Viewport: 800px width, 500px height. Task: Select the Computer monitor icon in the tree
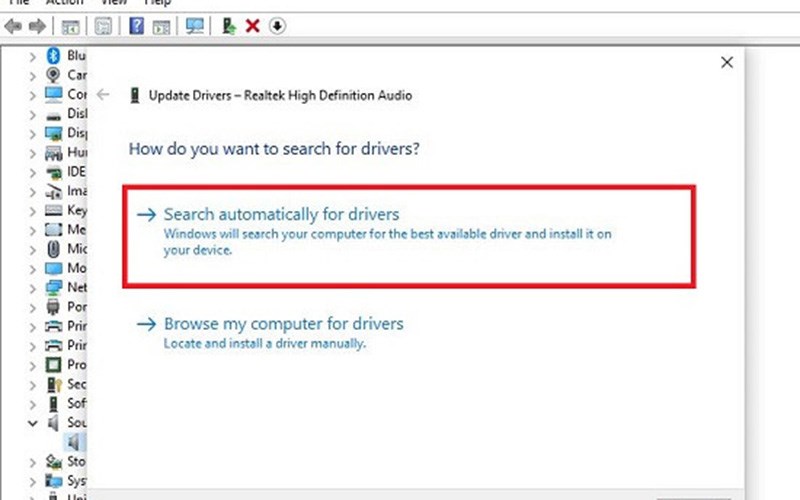coord(53,94)
